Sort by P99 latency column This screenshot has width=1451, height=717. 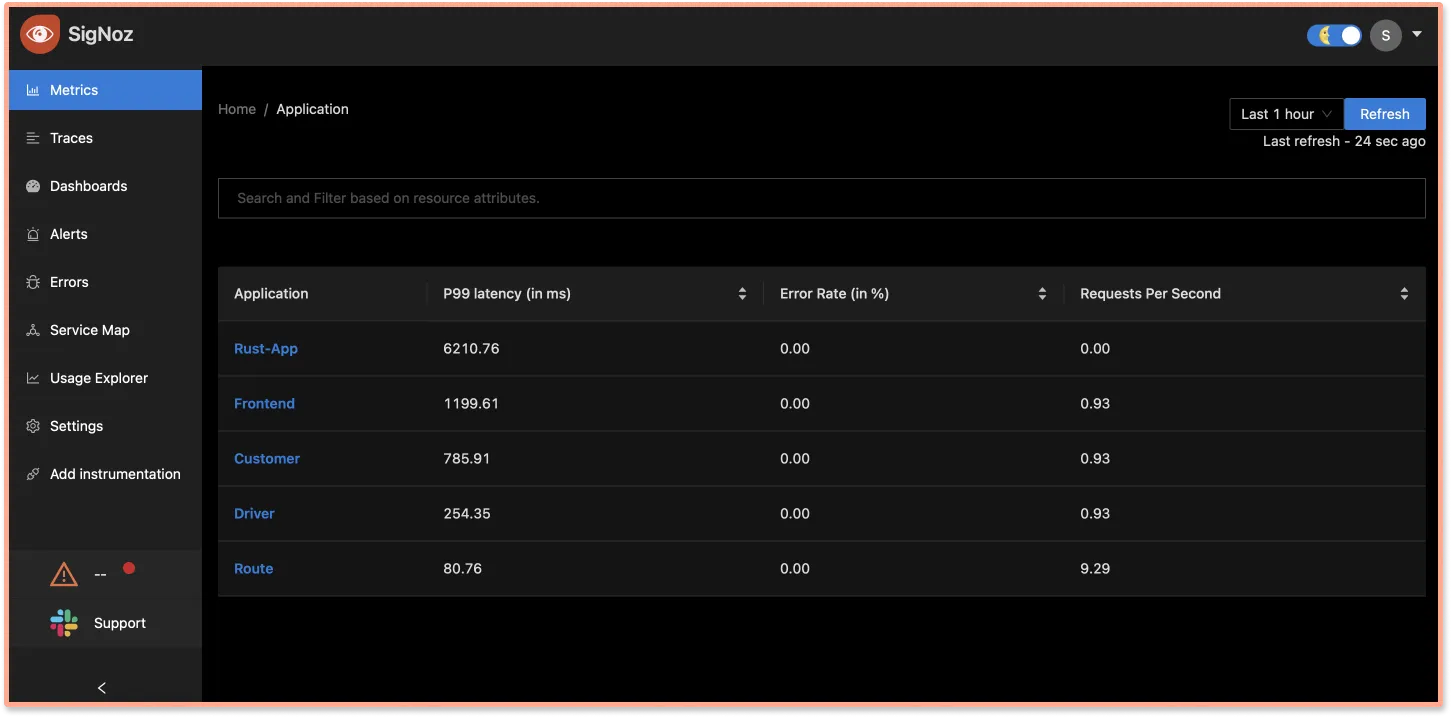point(742,294)
